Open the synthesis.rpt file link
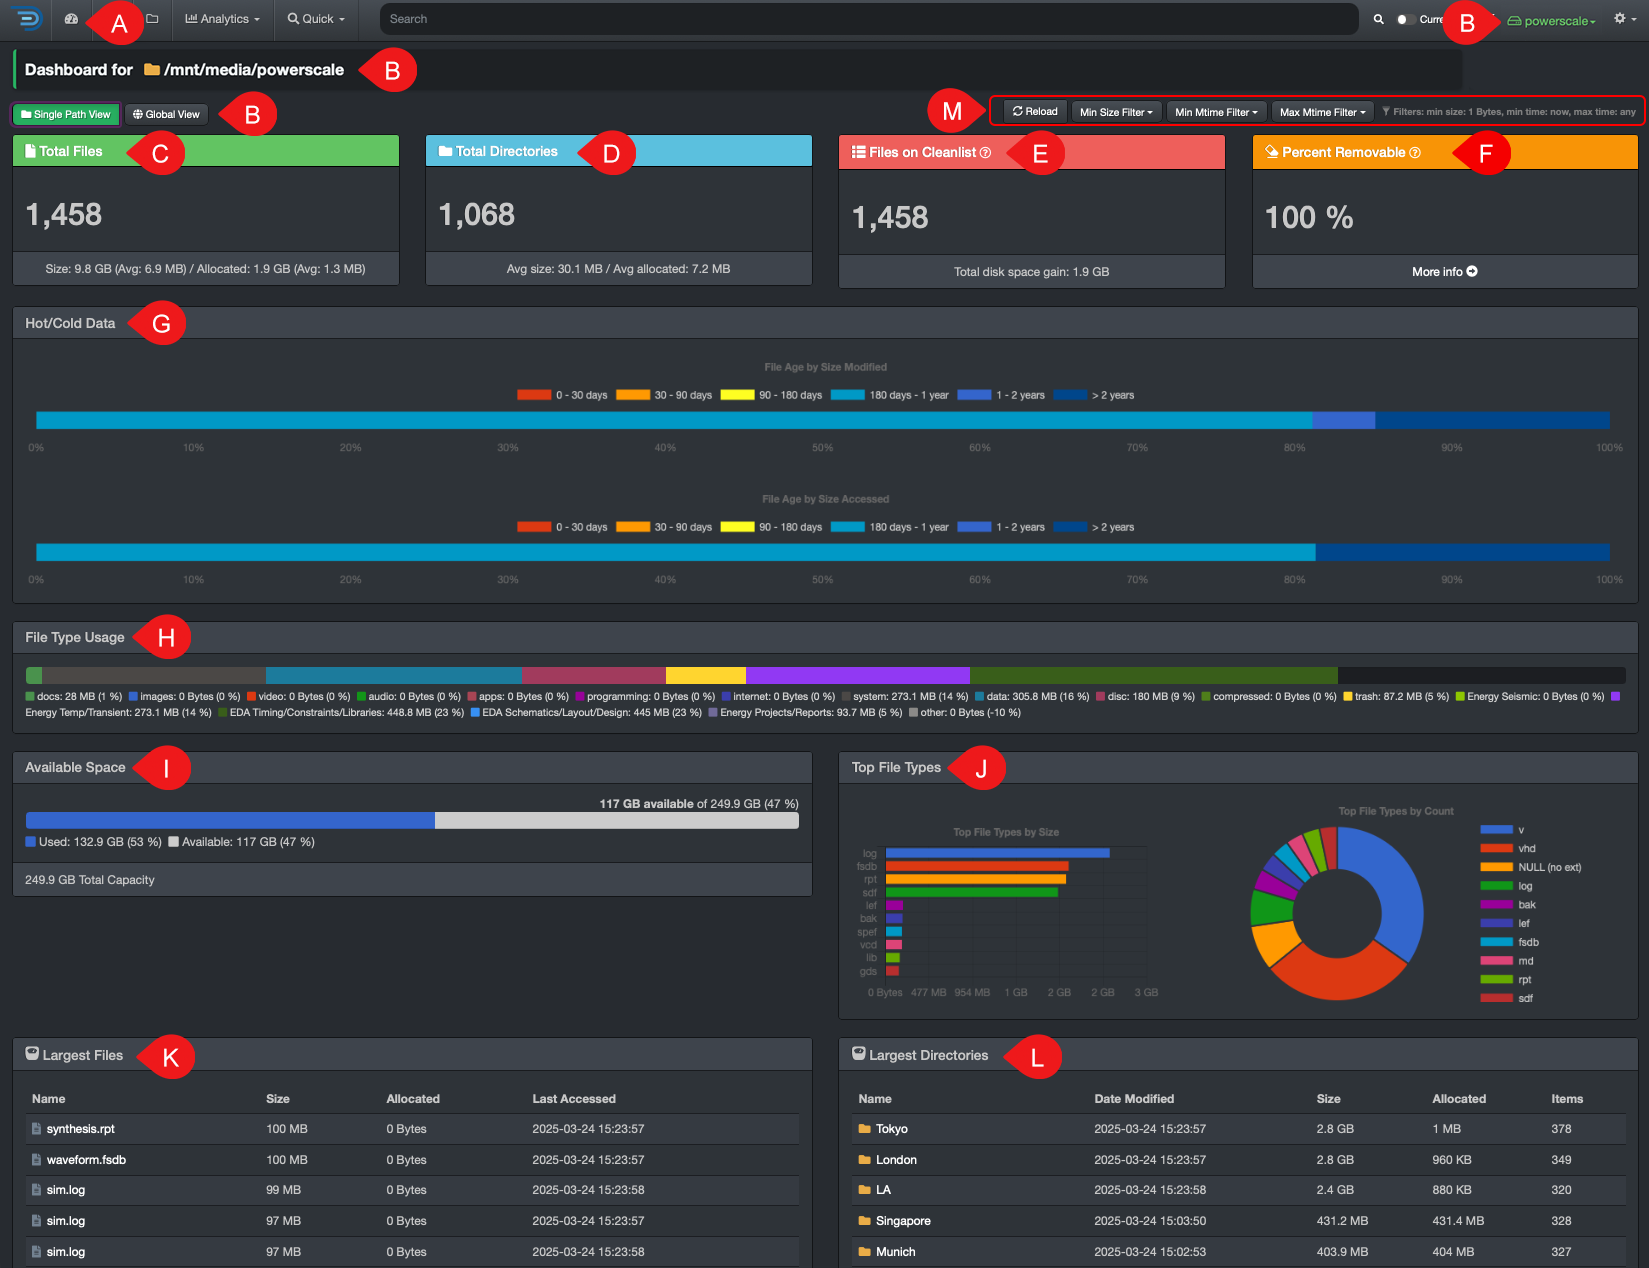 point(80,1129)
